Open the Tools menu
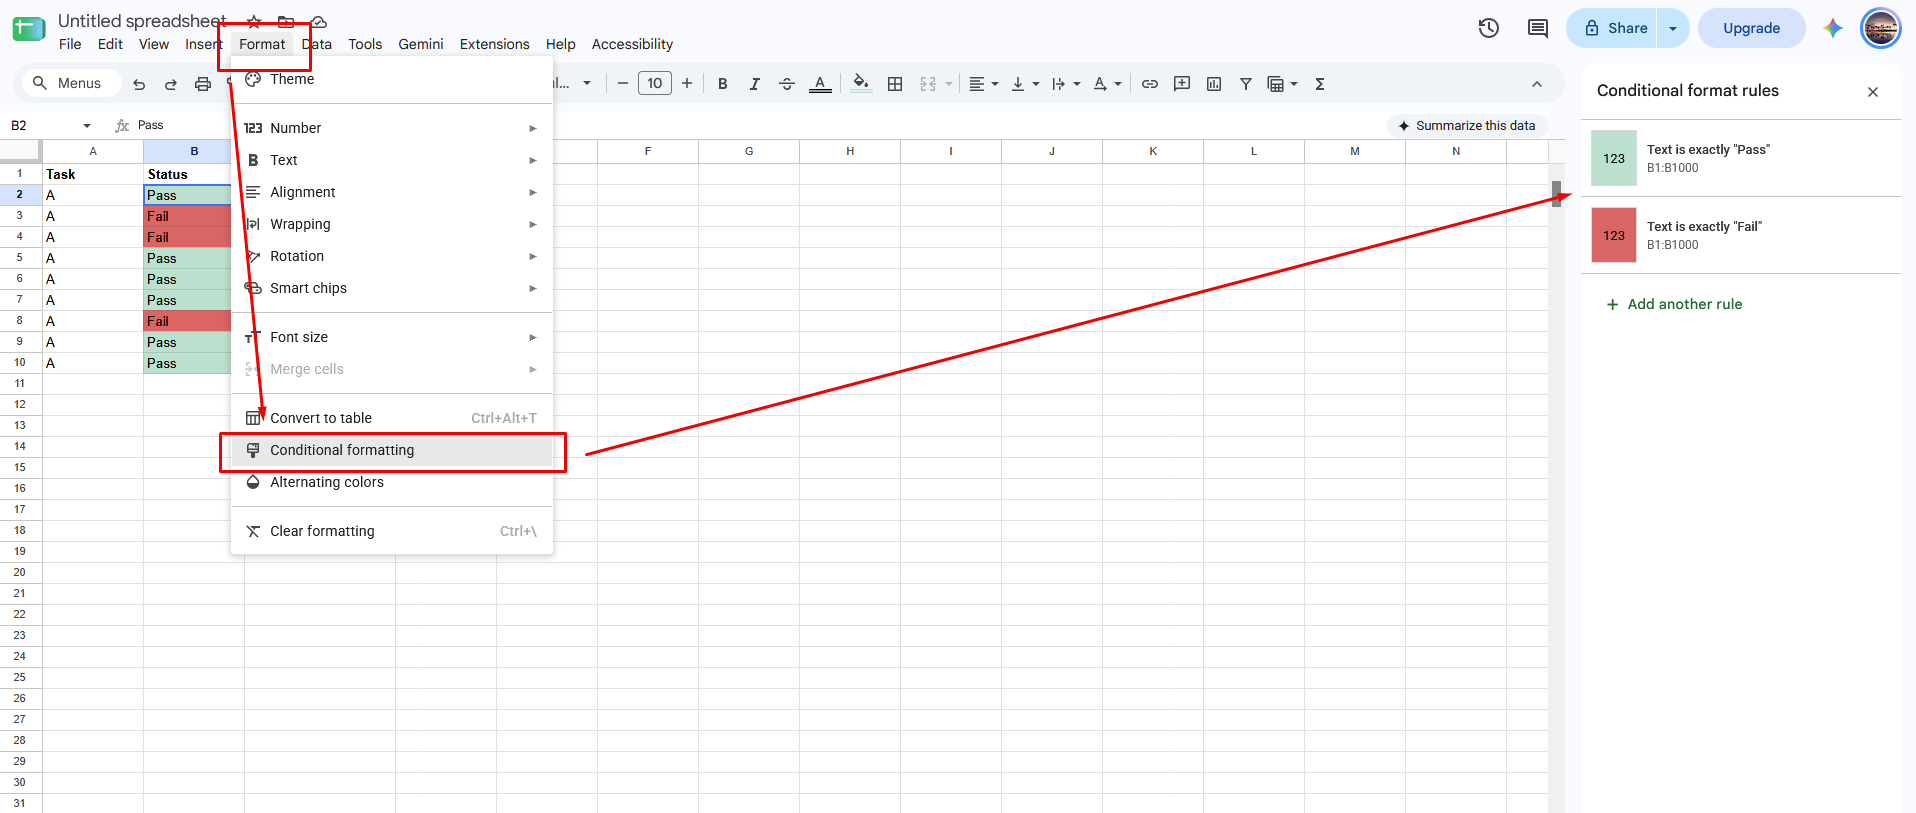 [x=365, y=44]
